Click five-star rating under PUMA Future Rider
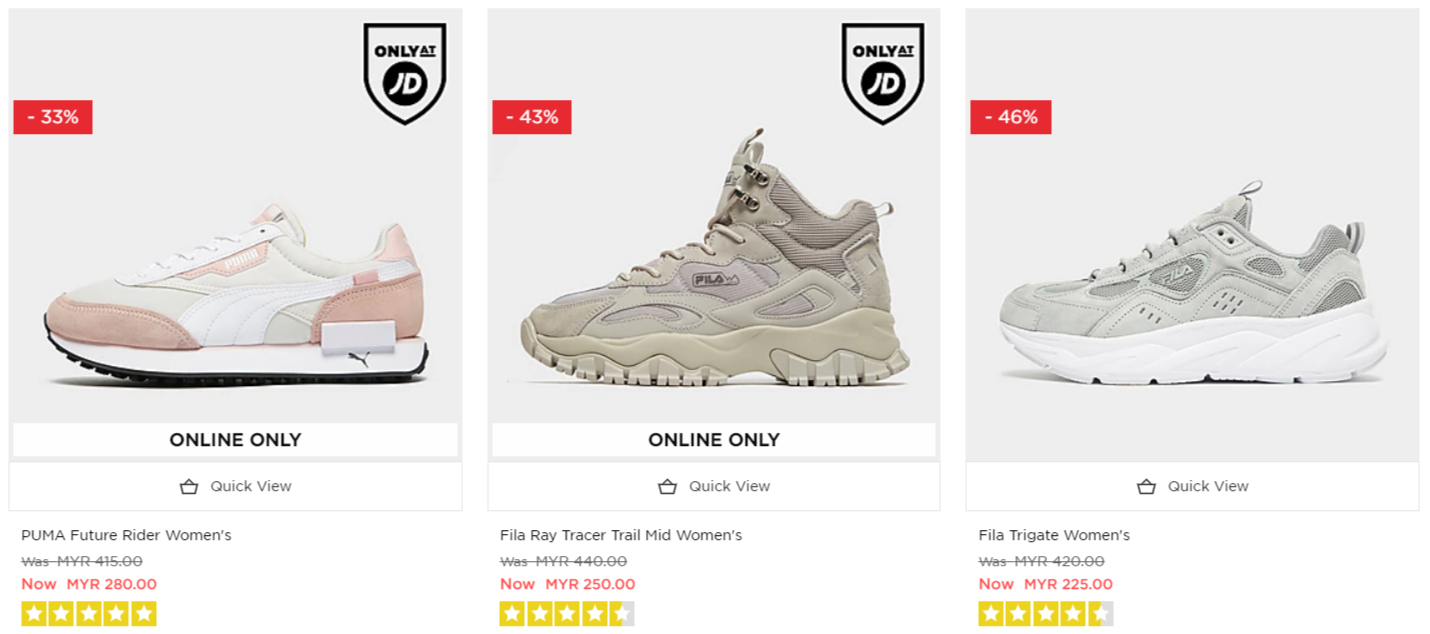The image size is (1430, 634). tap(89, 614)
